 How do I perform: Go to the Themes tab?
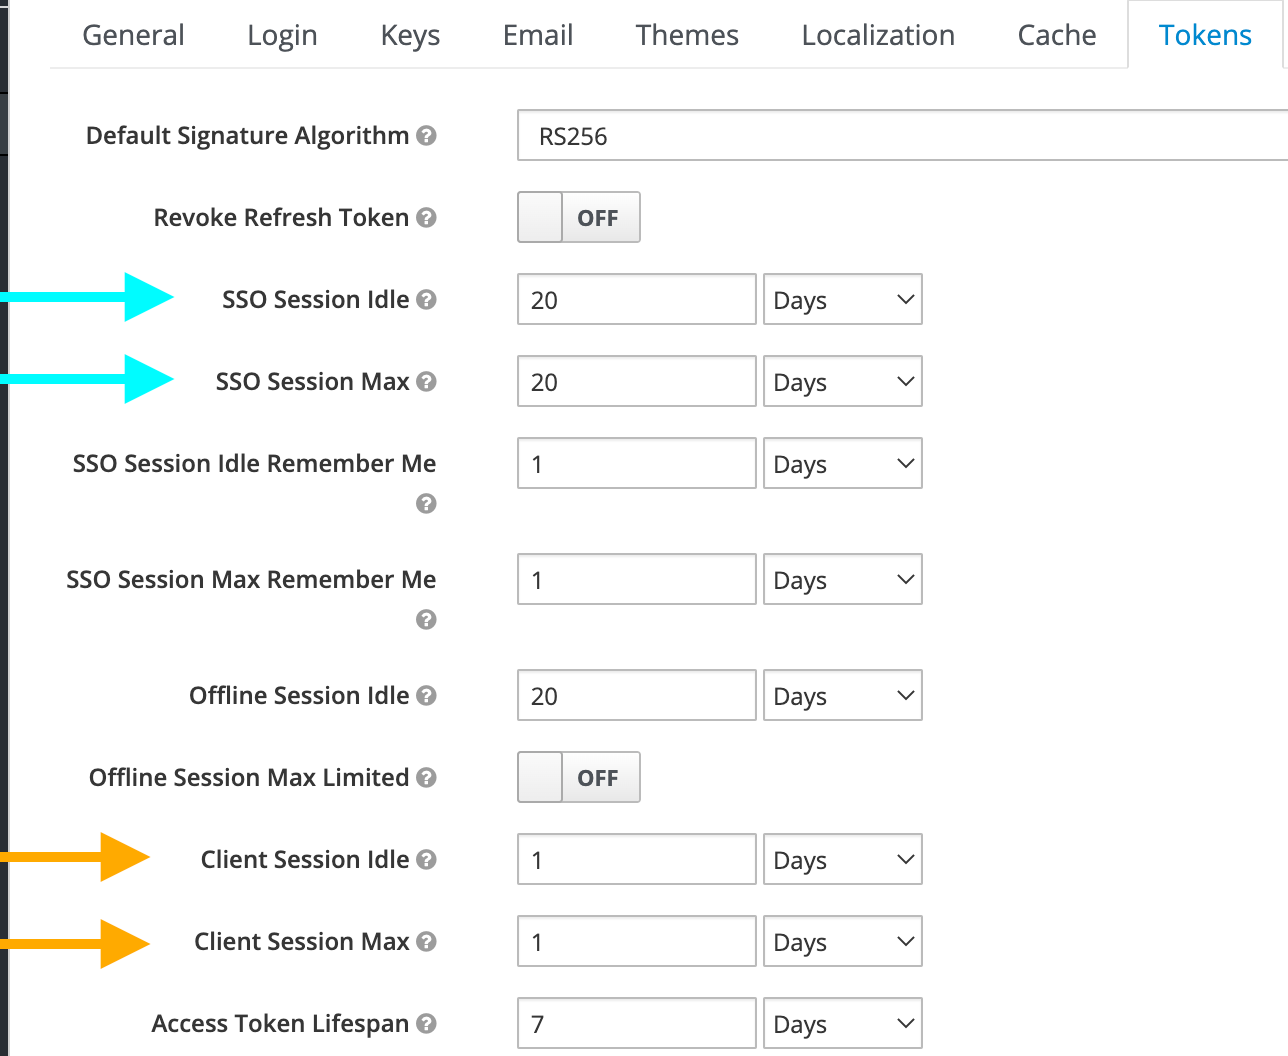point(687,36)
